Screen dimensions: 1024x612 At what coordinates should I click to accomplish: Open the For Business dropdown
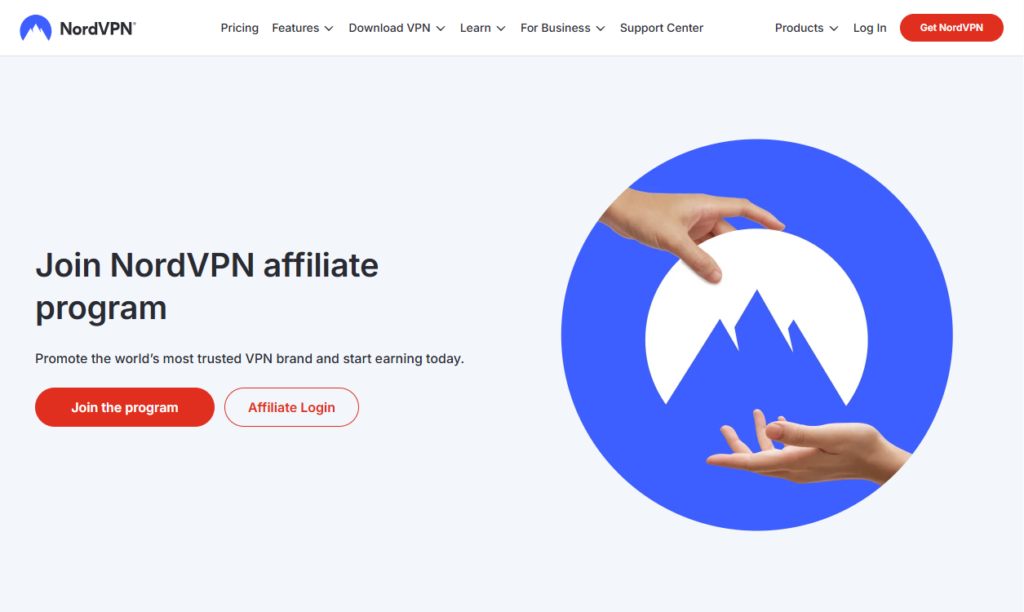tap(562, 28)
